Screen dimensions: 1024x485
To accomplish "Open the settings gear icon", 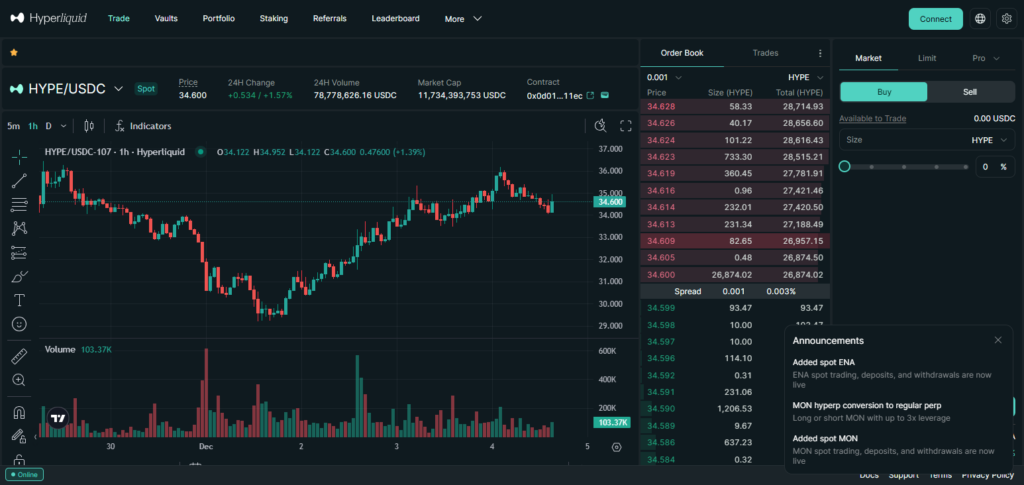I will (x=1006, y=18).
